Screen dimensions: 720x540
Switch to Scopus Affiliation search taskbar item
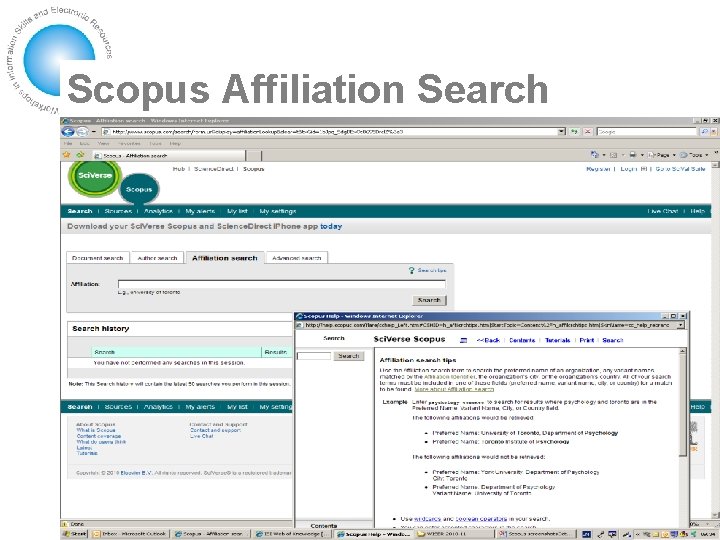point(211,534)
